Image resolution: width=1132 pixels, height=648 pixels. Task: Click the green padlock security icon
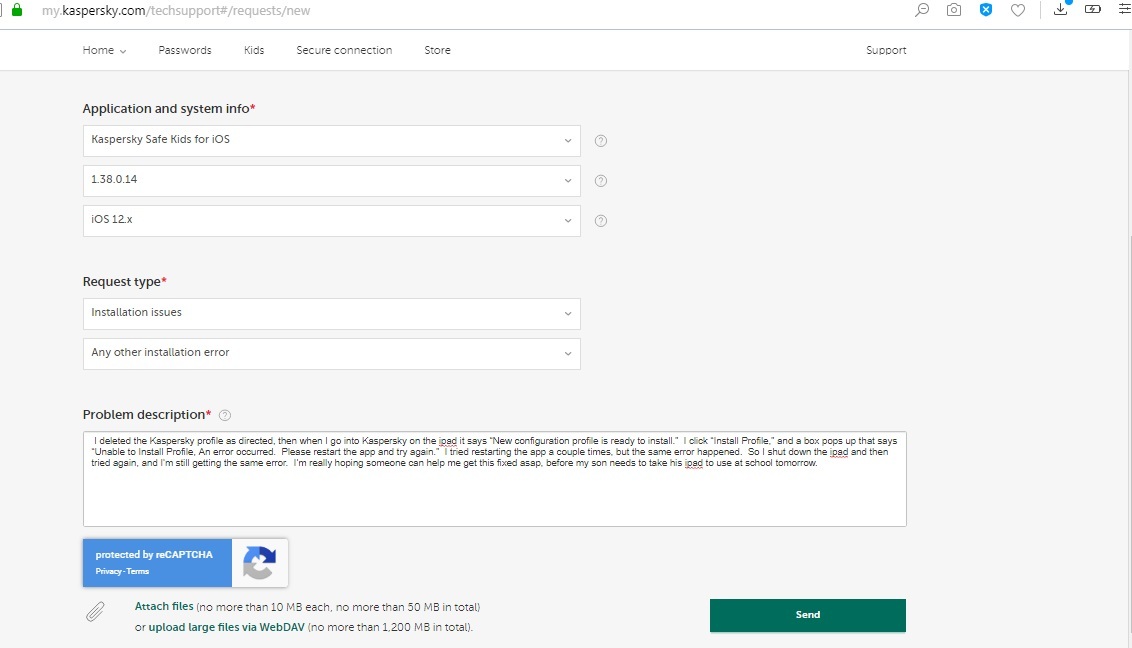[x=17, y=10]
